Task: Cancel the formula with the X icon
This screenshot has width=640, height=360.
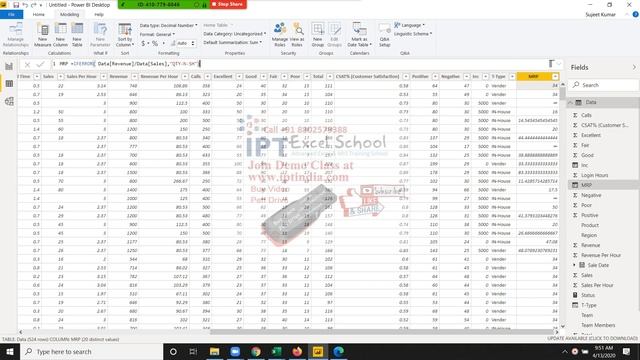Action: click(27, 64)
